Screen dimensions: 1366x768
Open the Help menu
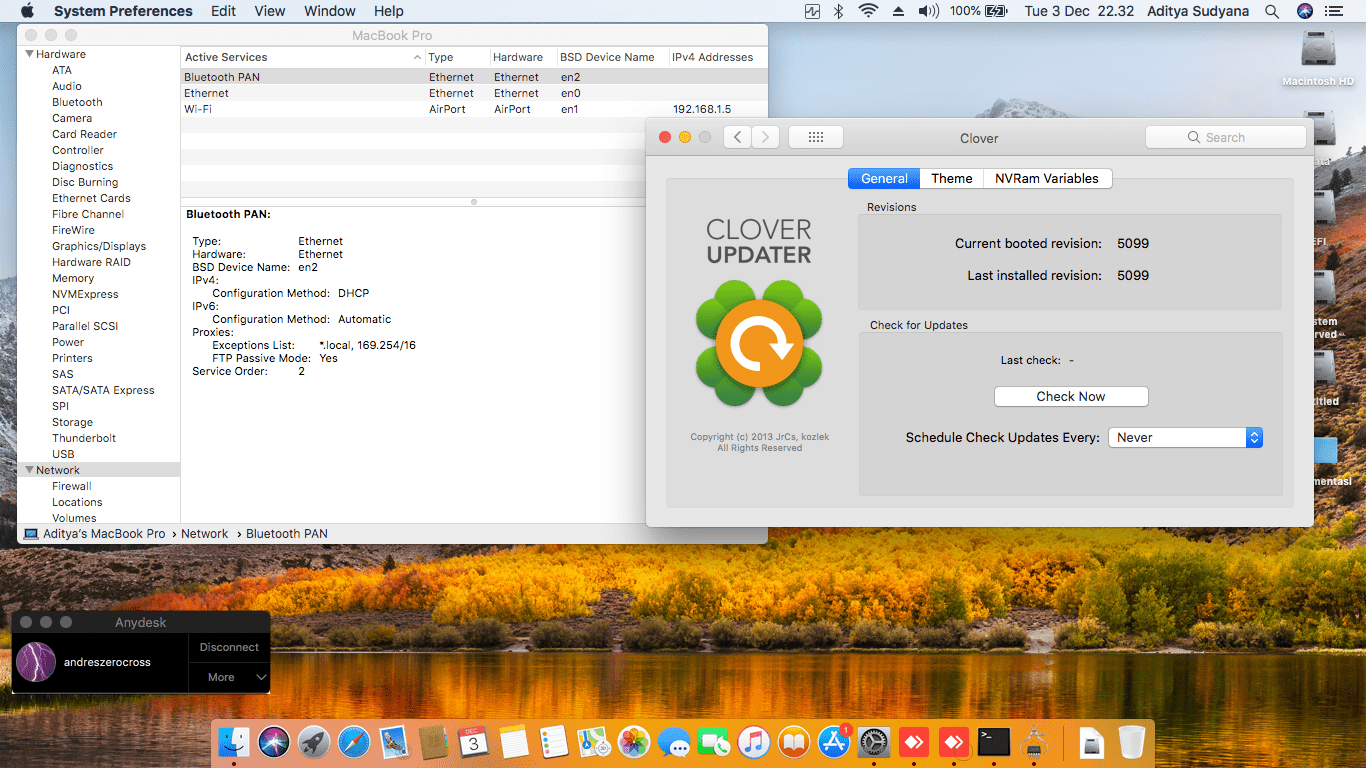(x=389, y=11)
